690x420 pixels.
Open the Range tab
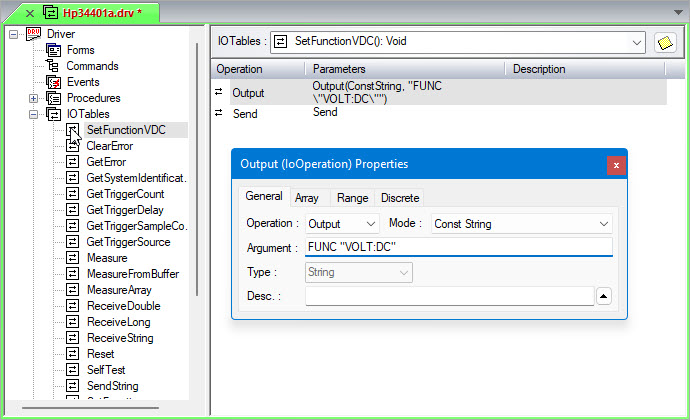(x=352, y=198)
